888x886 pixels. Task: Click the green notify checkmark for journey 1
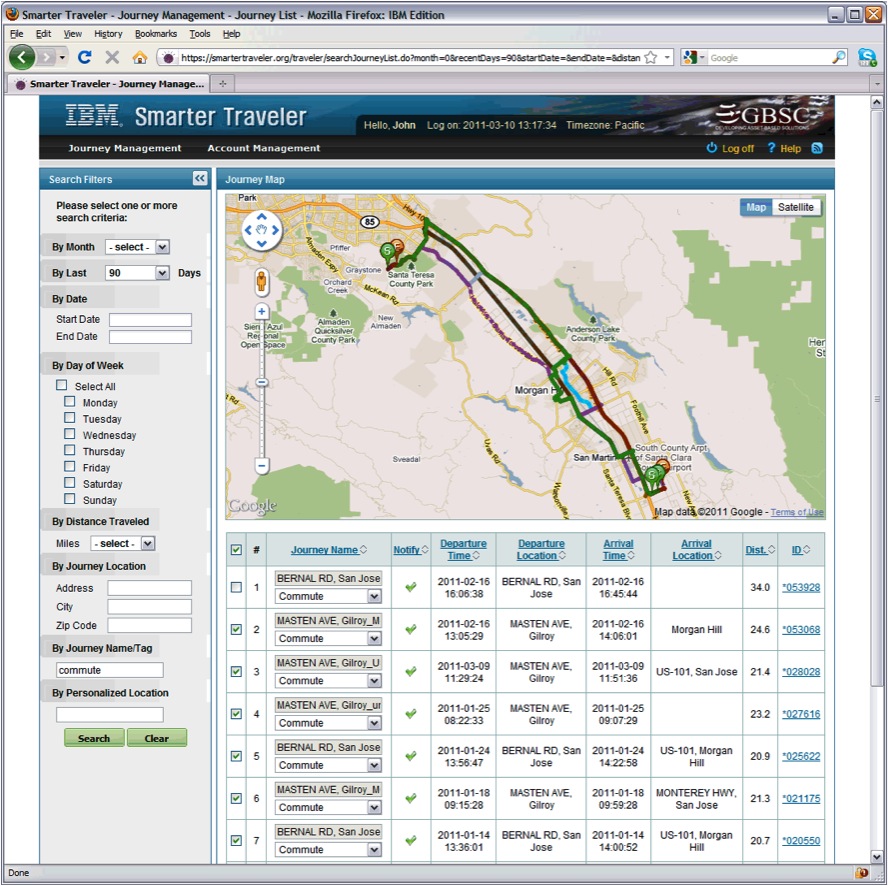pyautogui.click(x=410, y=587)
